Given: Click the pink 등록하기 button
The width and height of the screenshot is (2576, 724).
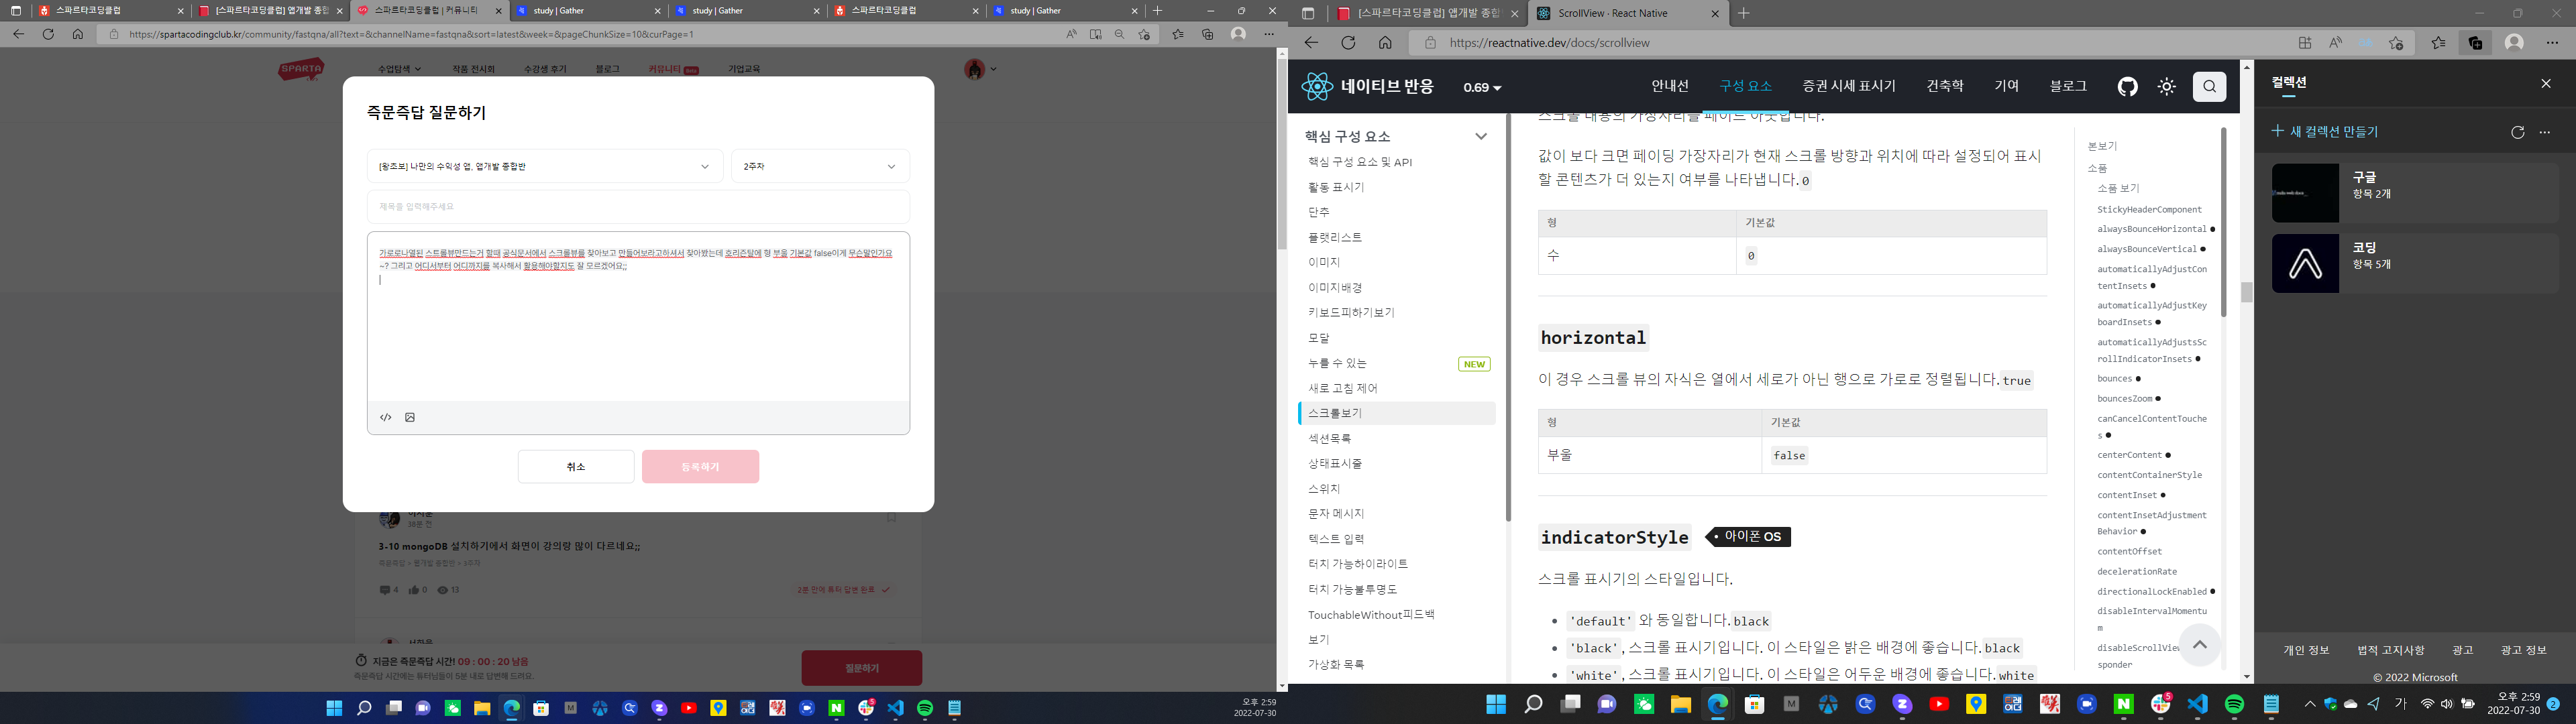Looking at the screenshot, I should click(x=700, y=467).
